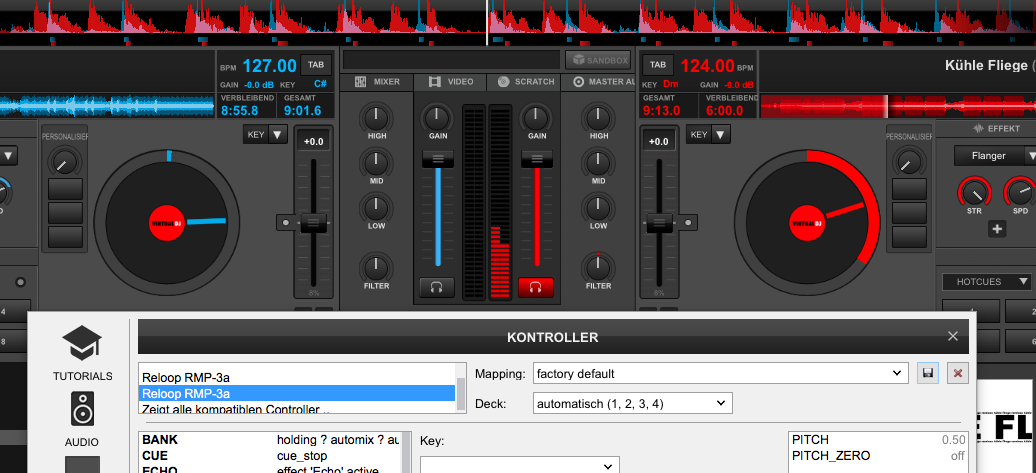The width and height of the screenshot is (1036, 473).
Task: Open the right deck KEY dropdown
Action: point(708,135)
